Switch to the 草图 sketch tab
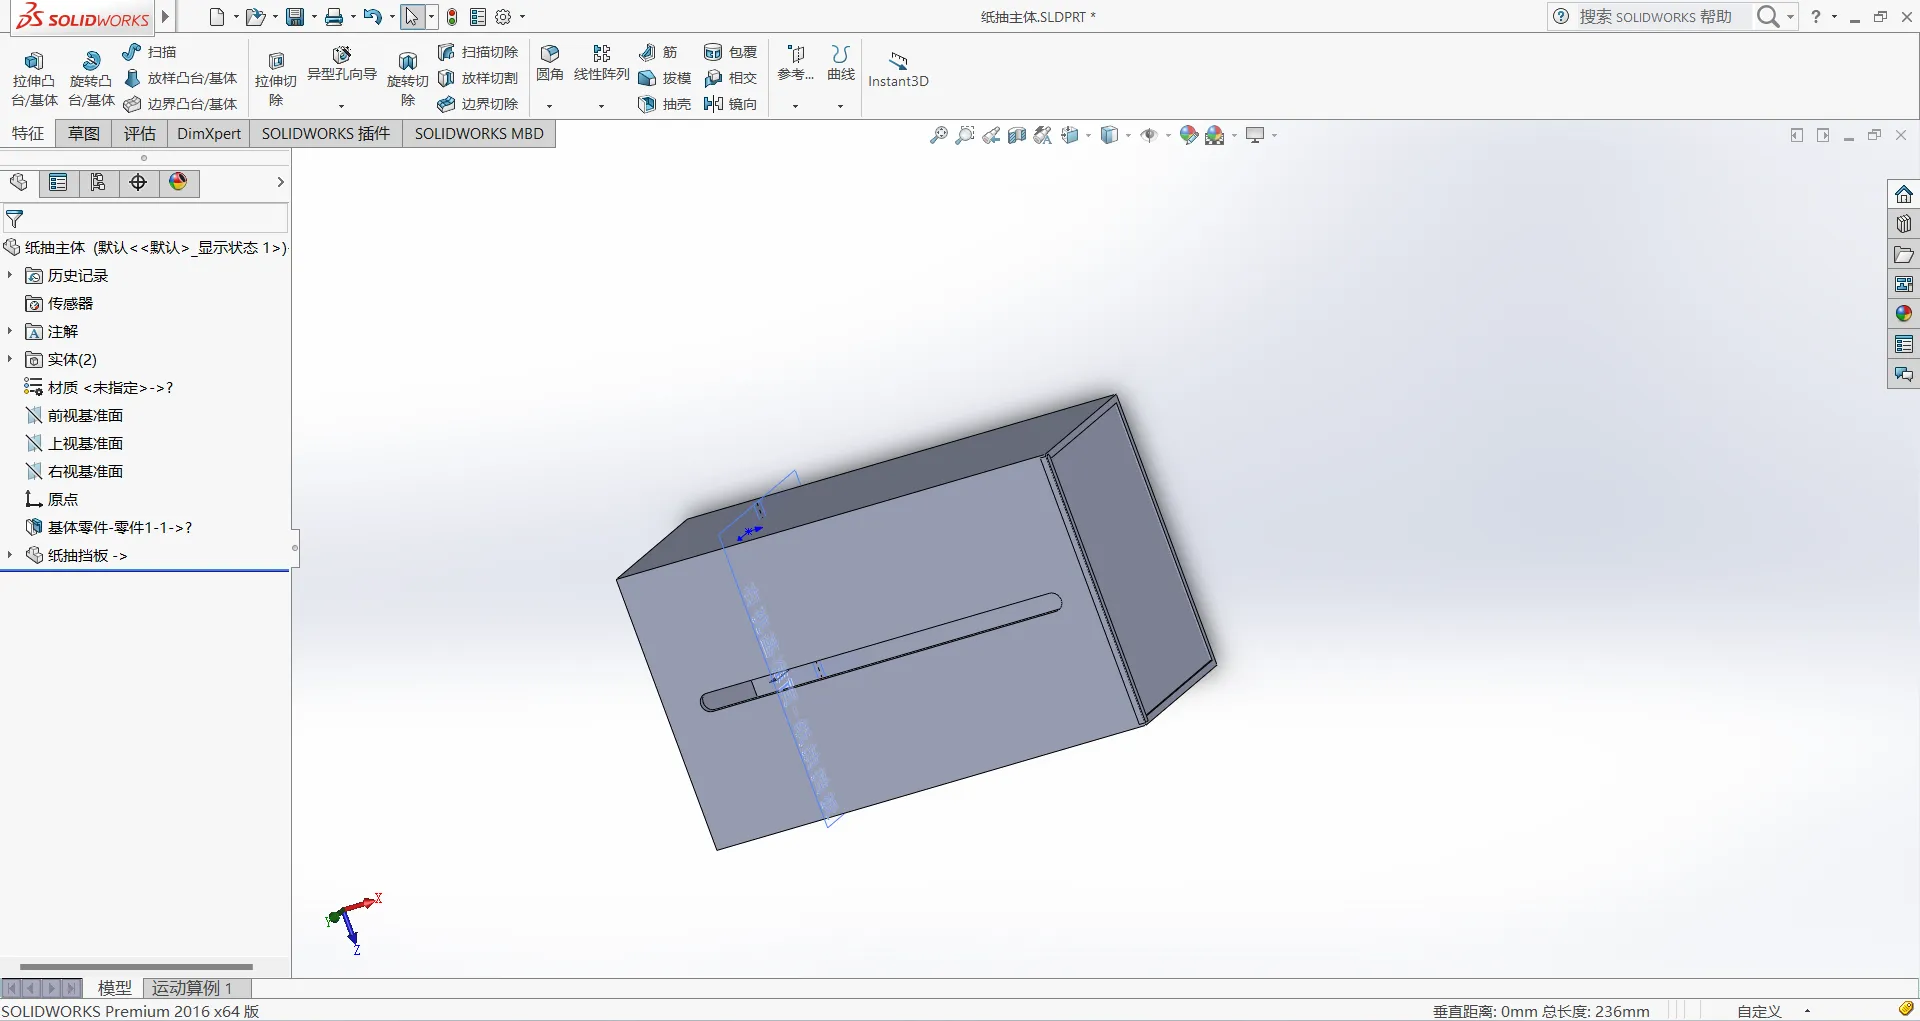 point(84,134)
